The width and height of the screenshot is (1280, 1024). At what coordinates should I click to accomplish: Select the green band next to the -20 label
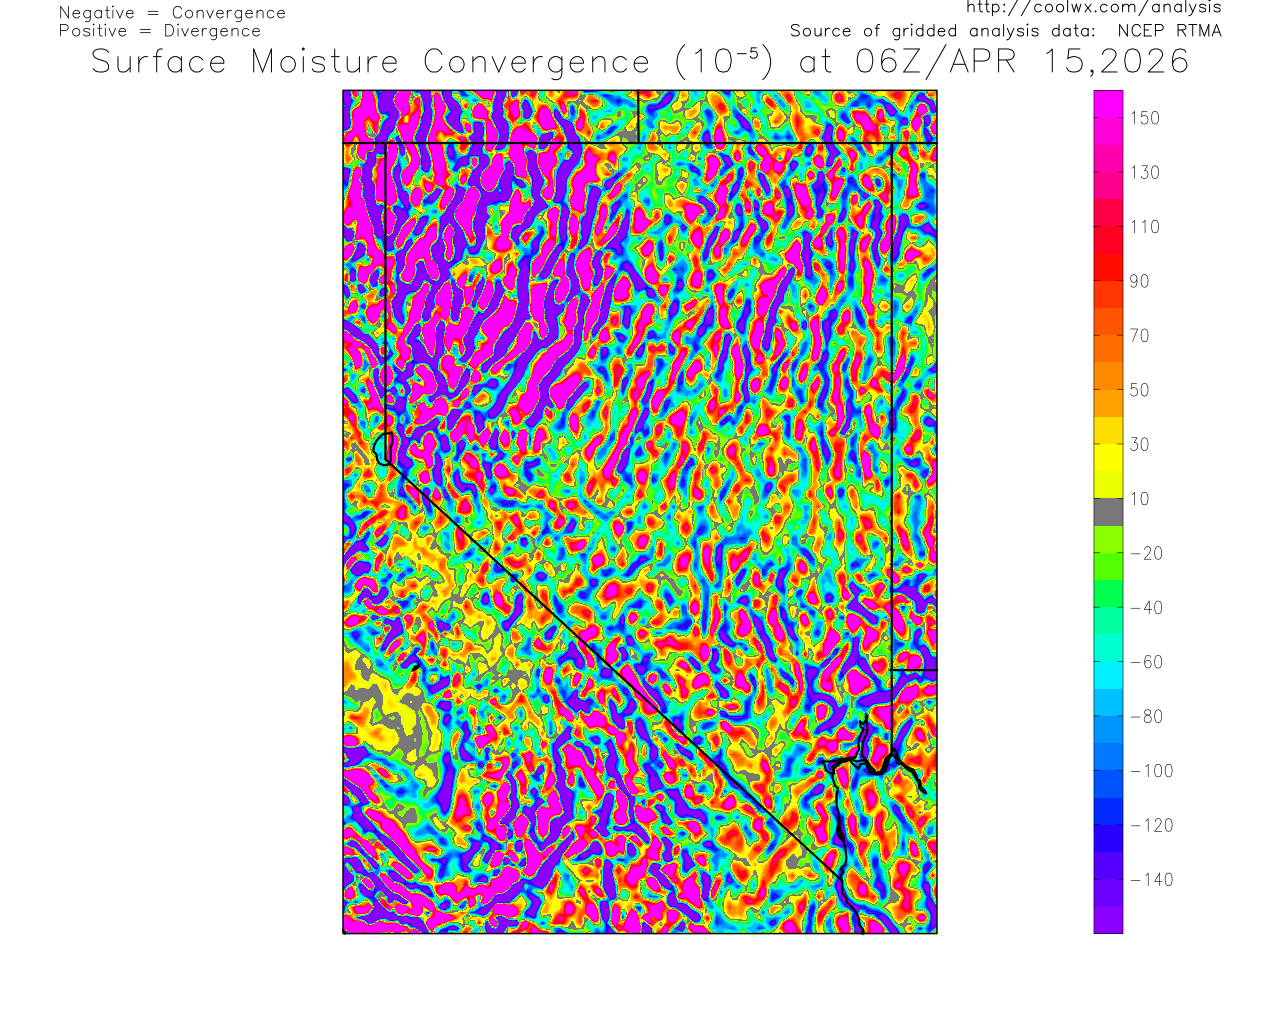click(1108, 553)
